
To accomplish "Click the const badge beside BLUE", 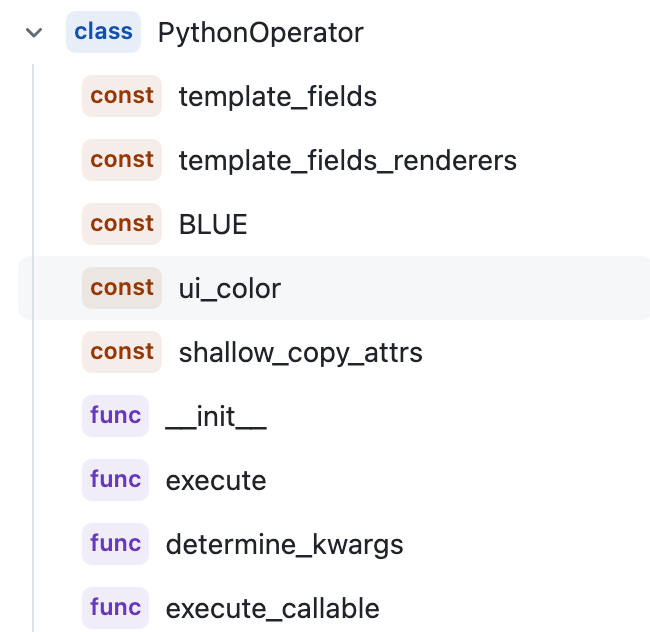I will 122,224.
